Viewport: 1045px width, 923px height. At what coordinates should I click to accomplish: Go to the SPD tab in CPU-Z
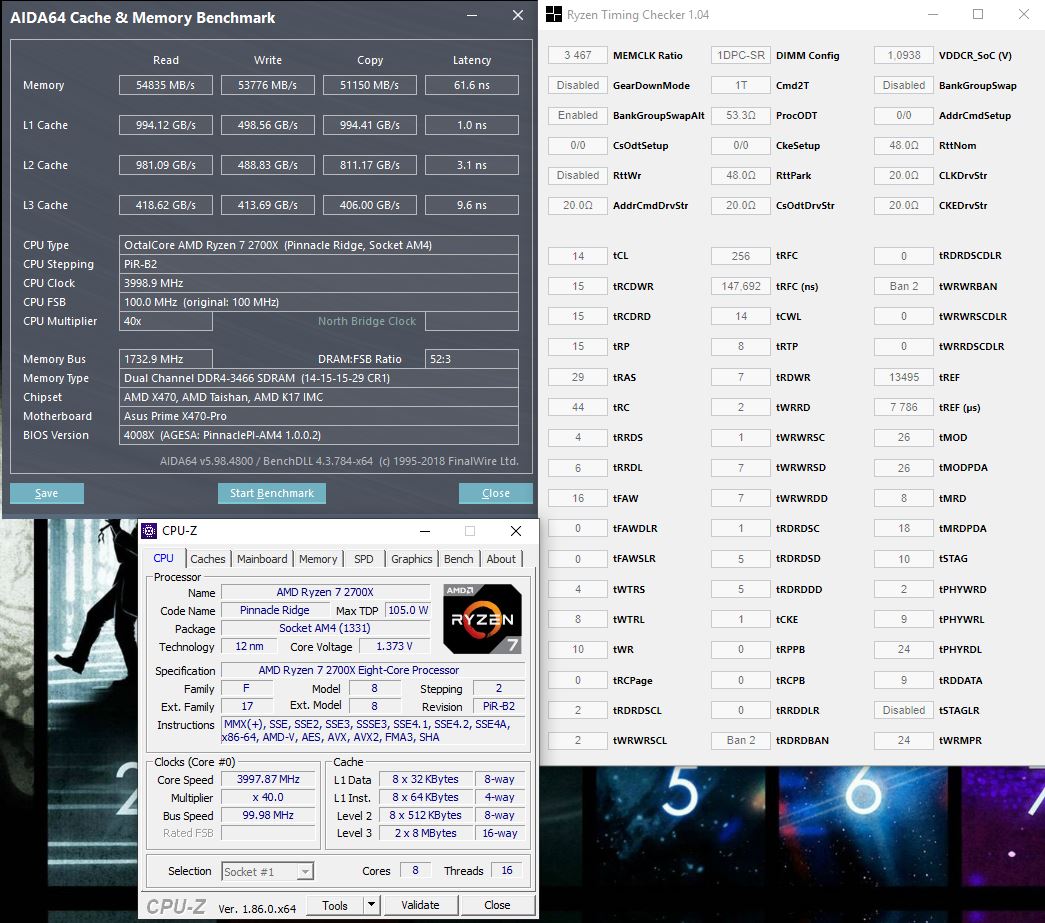click(x=363, y=558)
